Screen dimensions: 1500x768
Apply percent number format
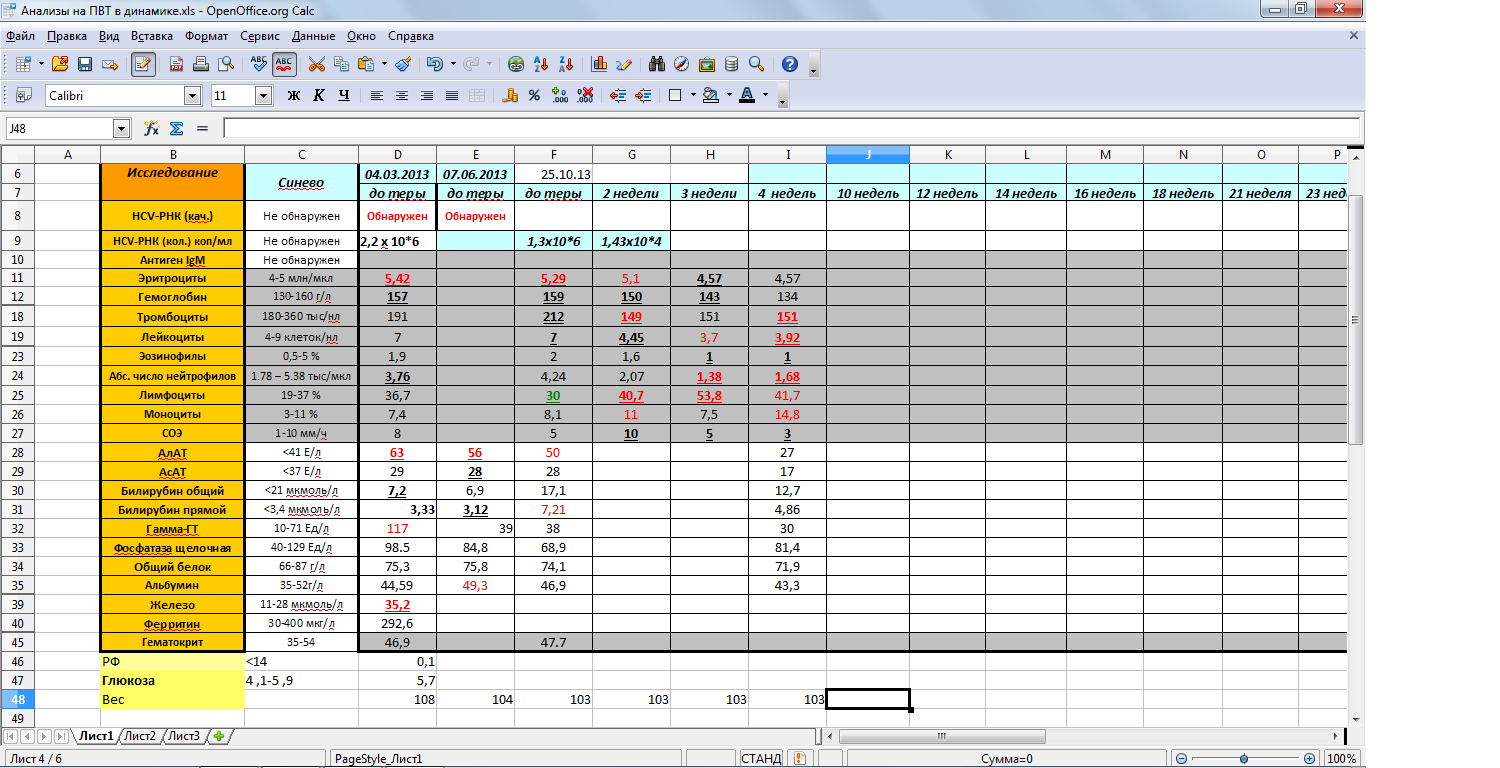coord(534,96)
